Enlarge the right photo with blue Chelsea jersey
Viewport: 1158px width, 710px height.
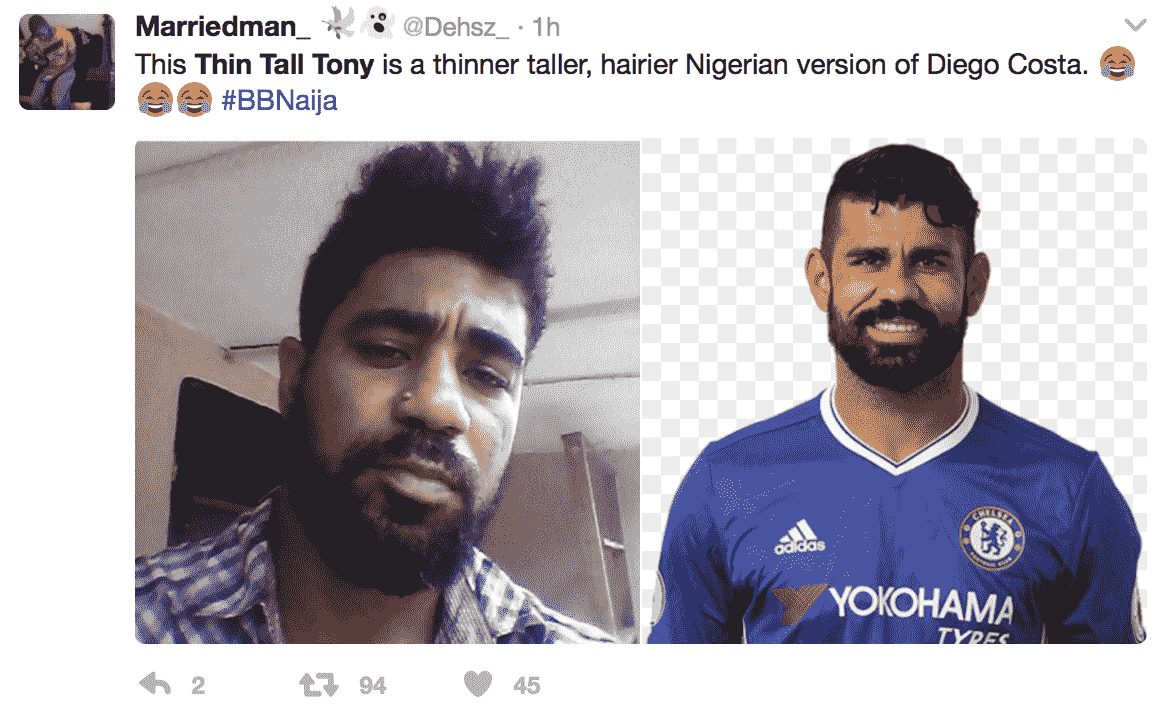click(894, 392)
